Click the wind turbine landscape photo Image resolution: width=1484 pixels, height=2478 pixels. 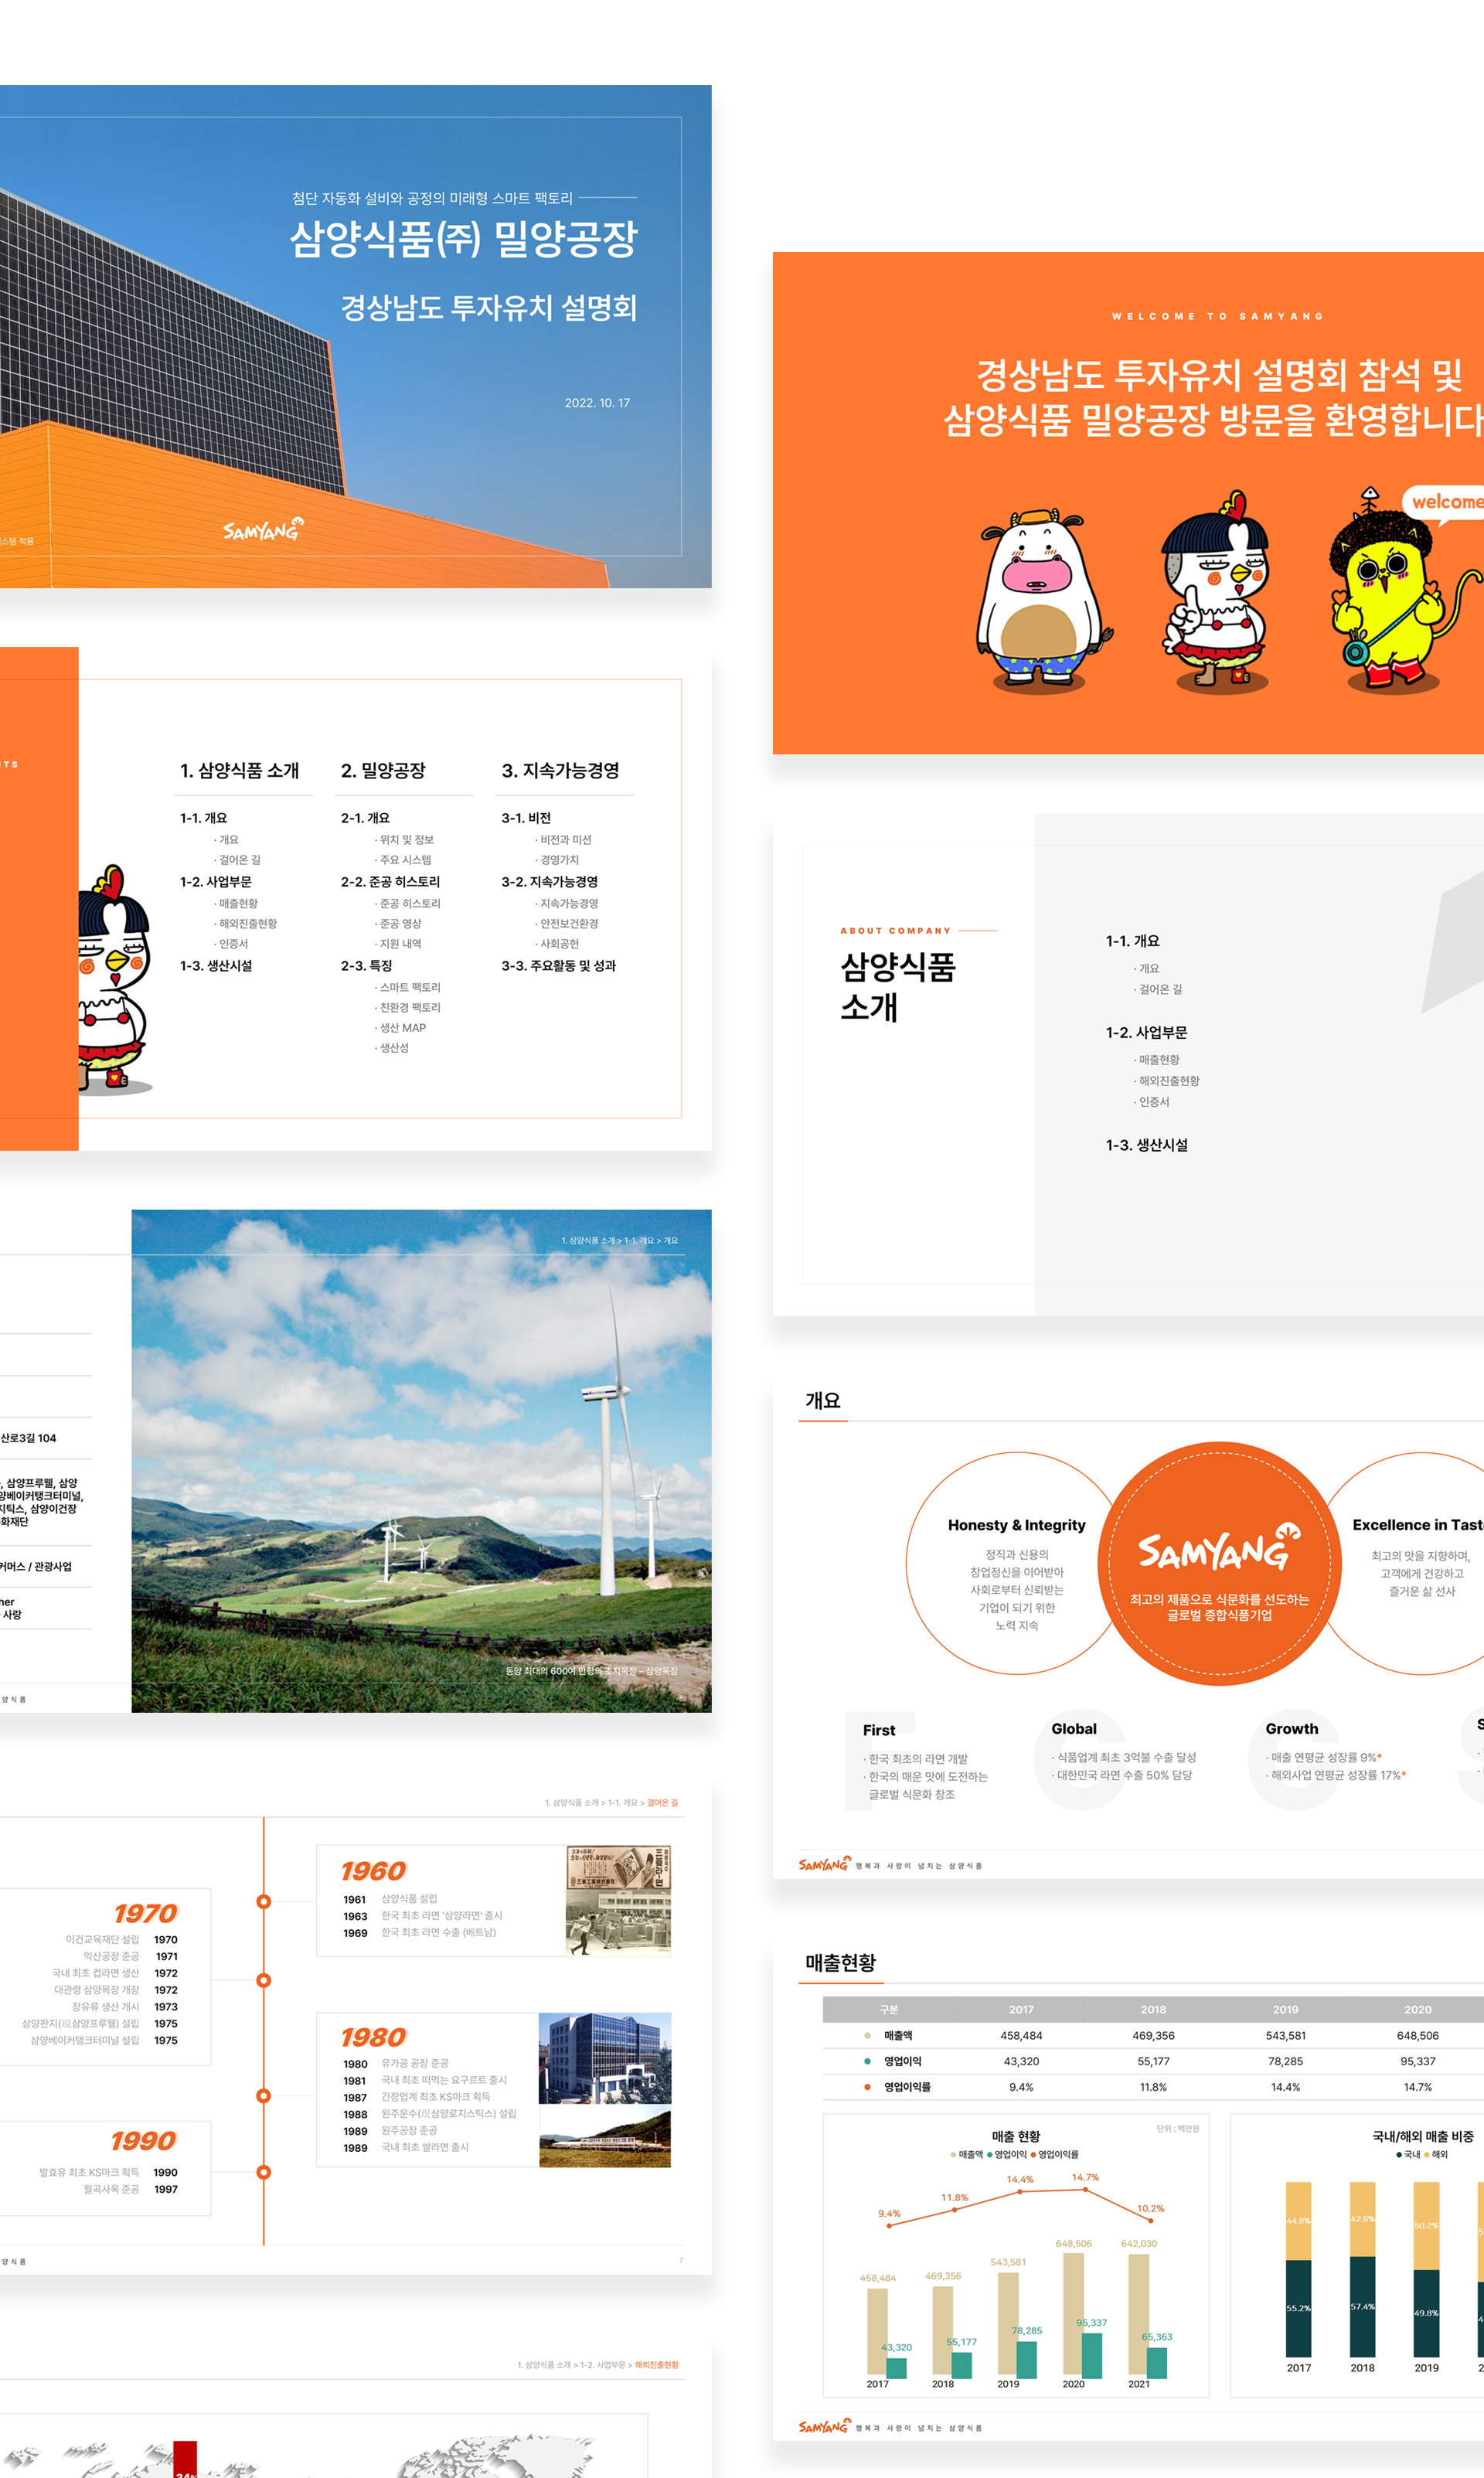pyautogui.click(x=421, y=1461)
